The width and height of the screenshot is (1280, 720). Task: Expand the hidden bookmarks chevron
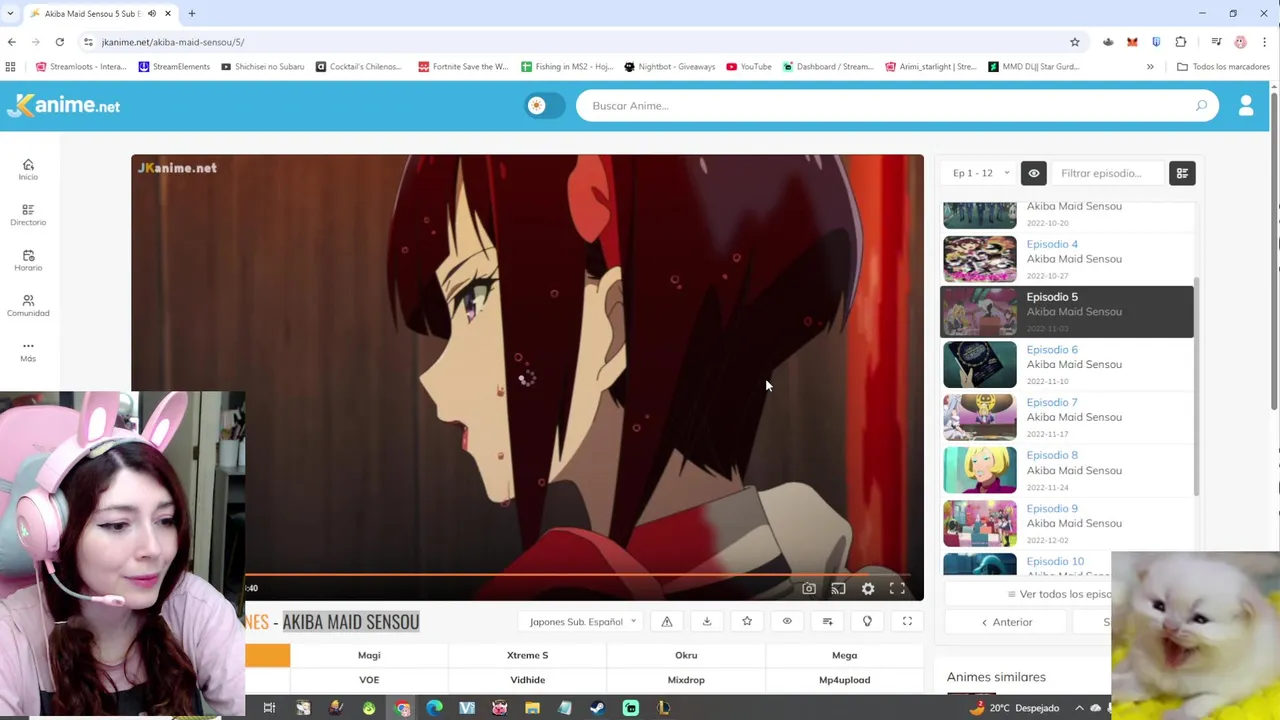(x=1150, y=67)
